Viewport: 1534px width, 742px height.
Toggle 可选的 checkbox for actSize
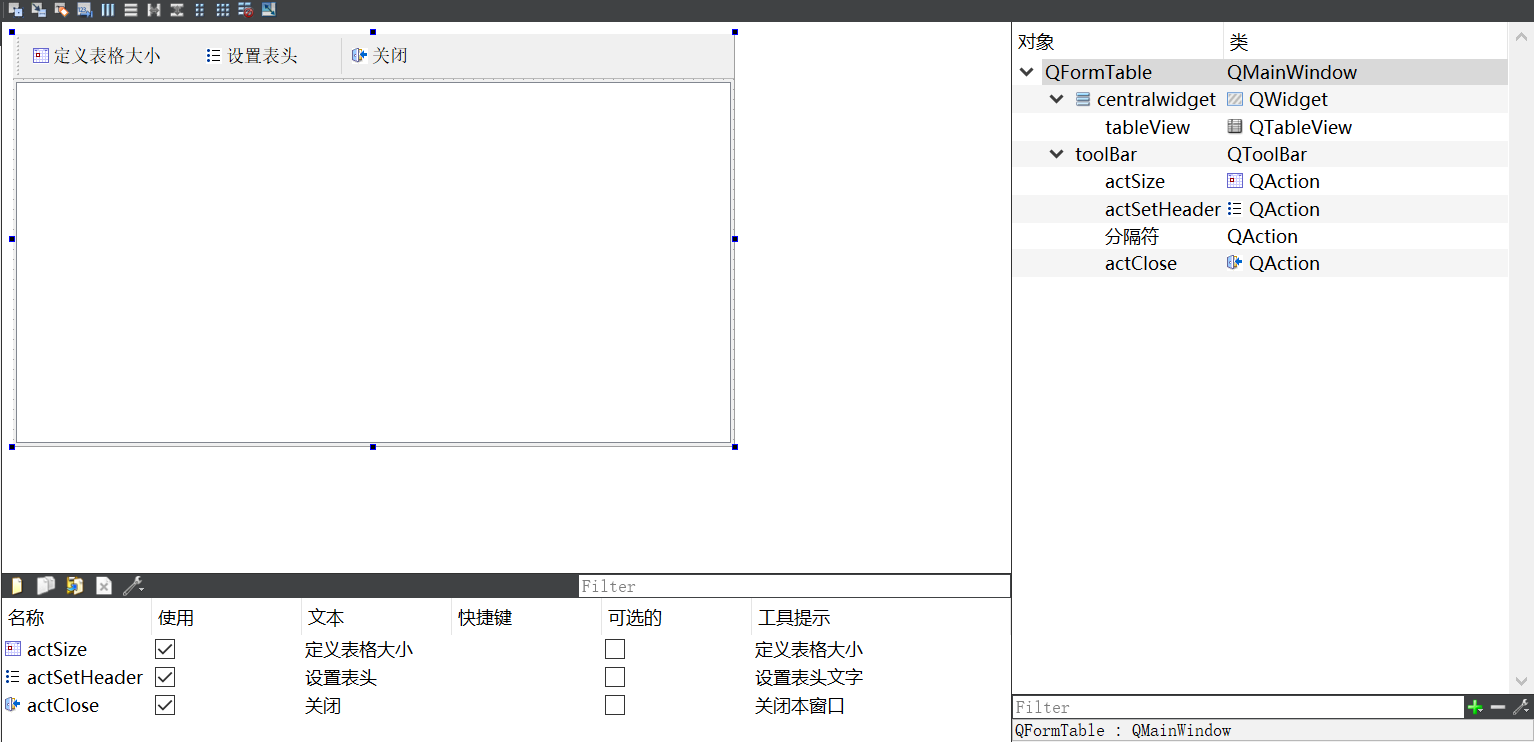point(615,649)
